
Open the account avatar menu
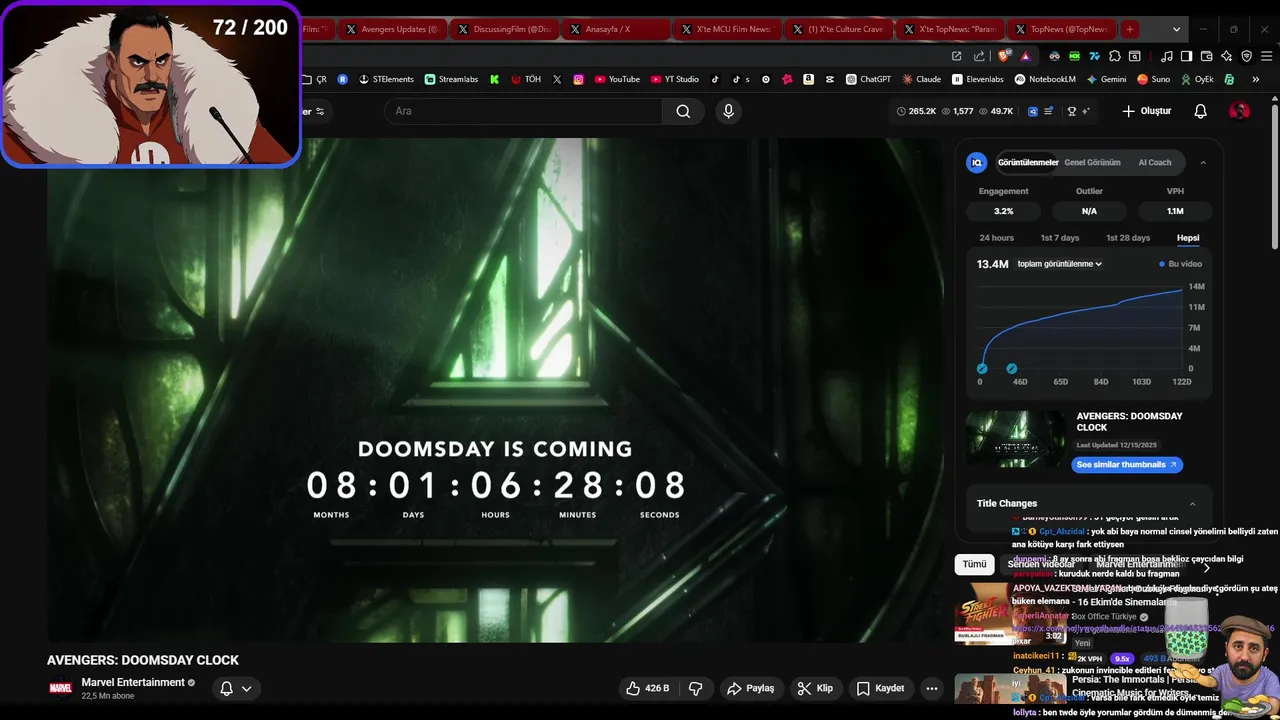point(1239,111)
